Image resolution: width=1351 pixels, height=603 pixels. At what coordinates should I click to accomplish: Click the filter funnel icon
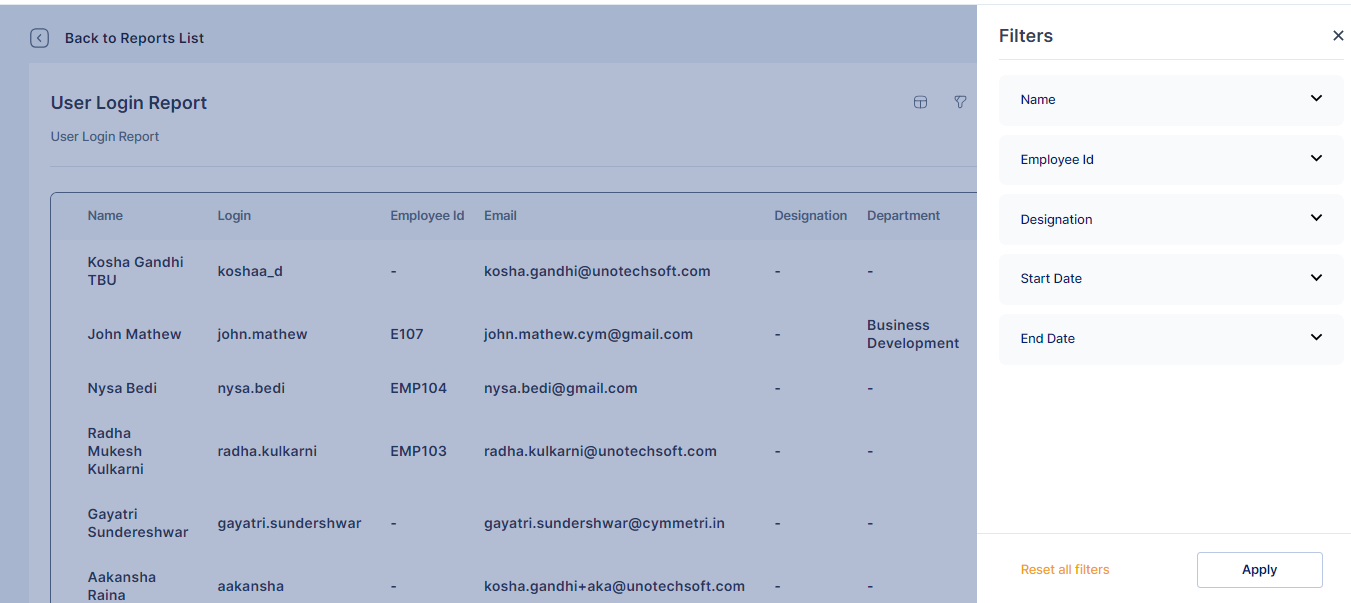click(960, 102)
